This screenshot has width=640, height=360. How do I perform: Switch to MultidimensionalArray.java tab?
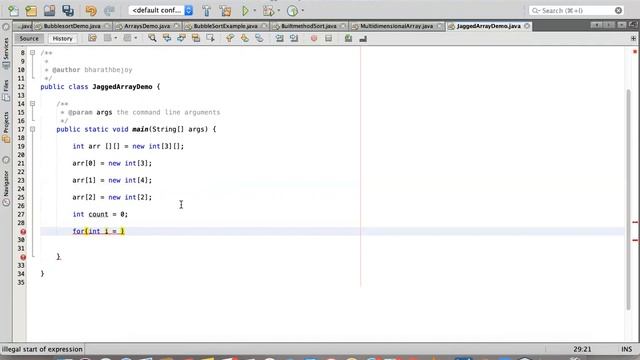[396, 26]
